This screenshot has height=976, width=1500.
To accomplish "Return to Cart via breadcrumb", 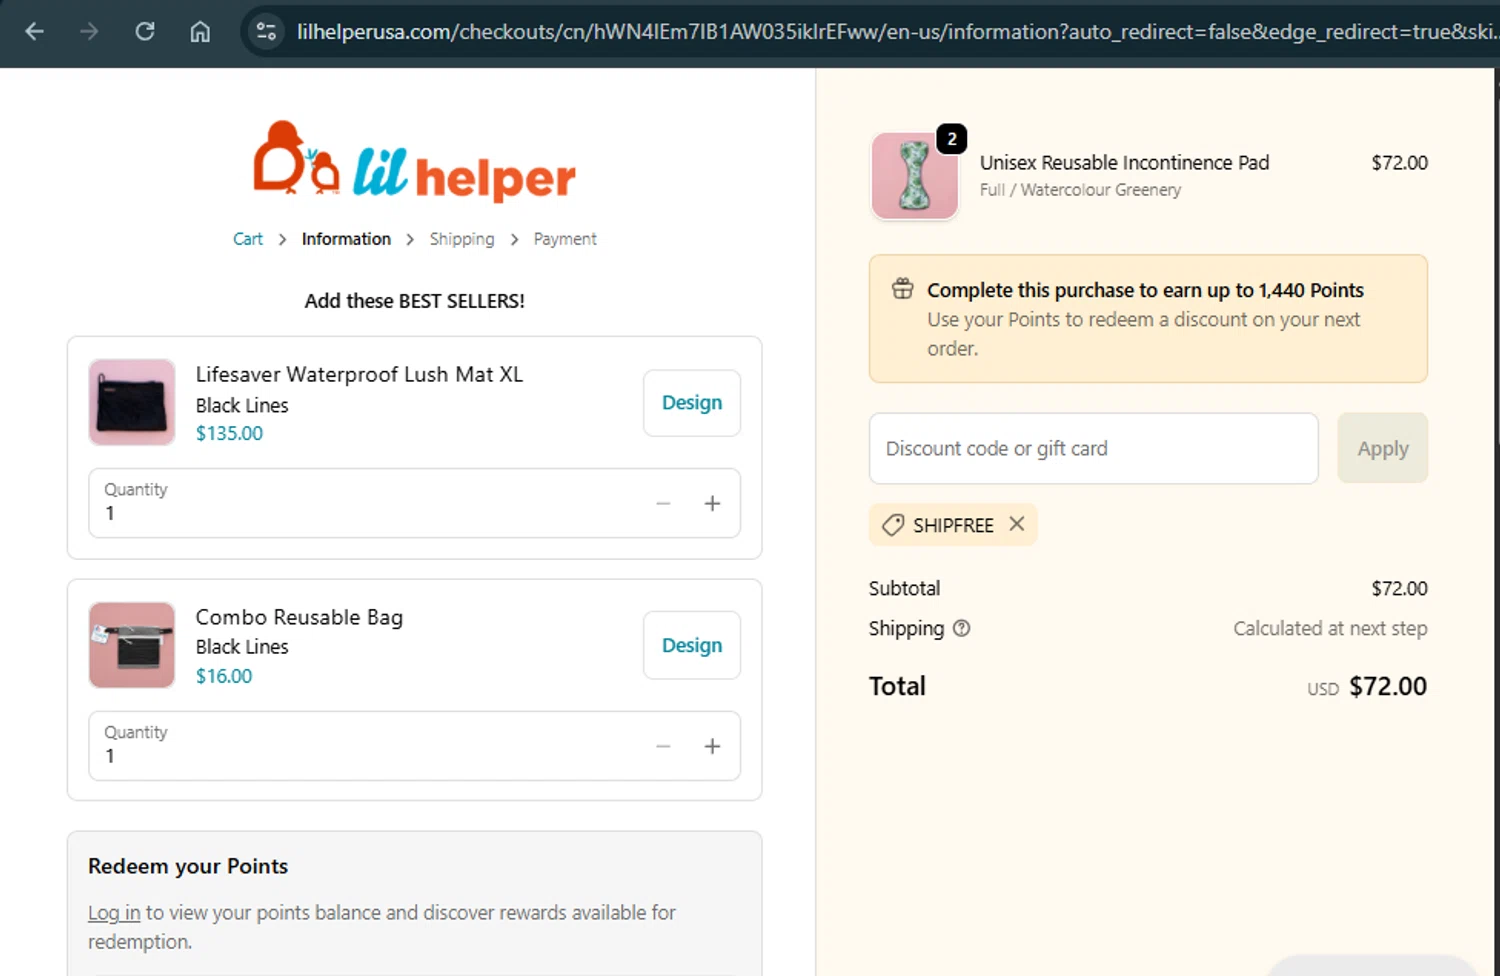I will point(247,239).
